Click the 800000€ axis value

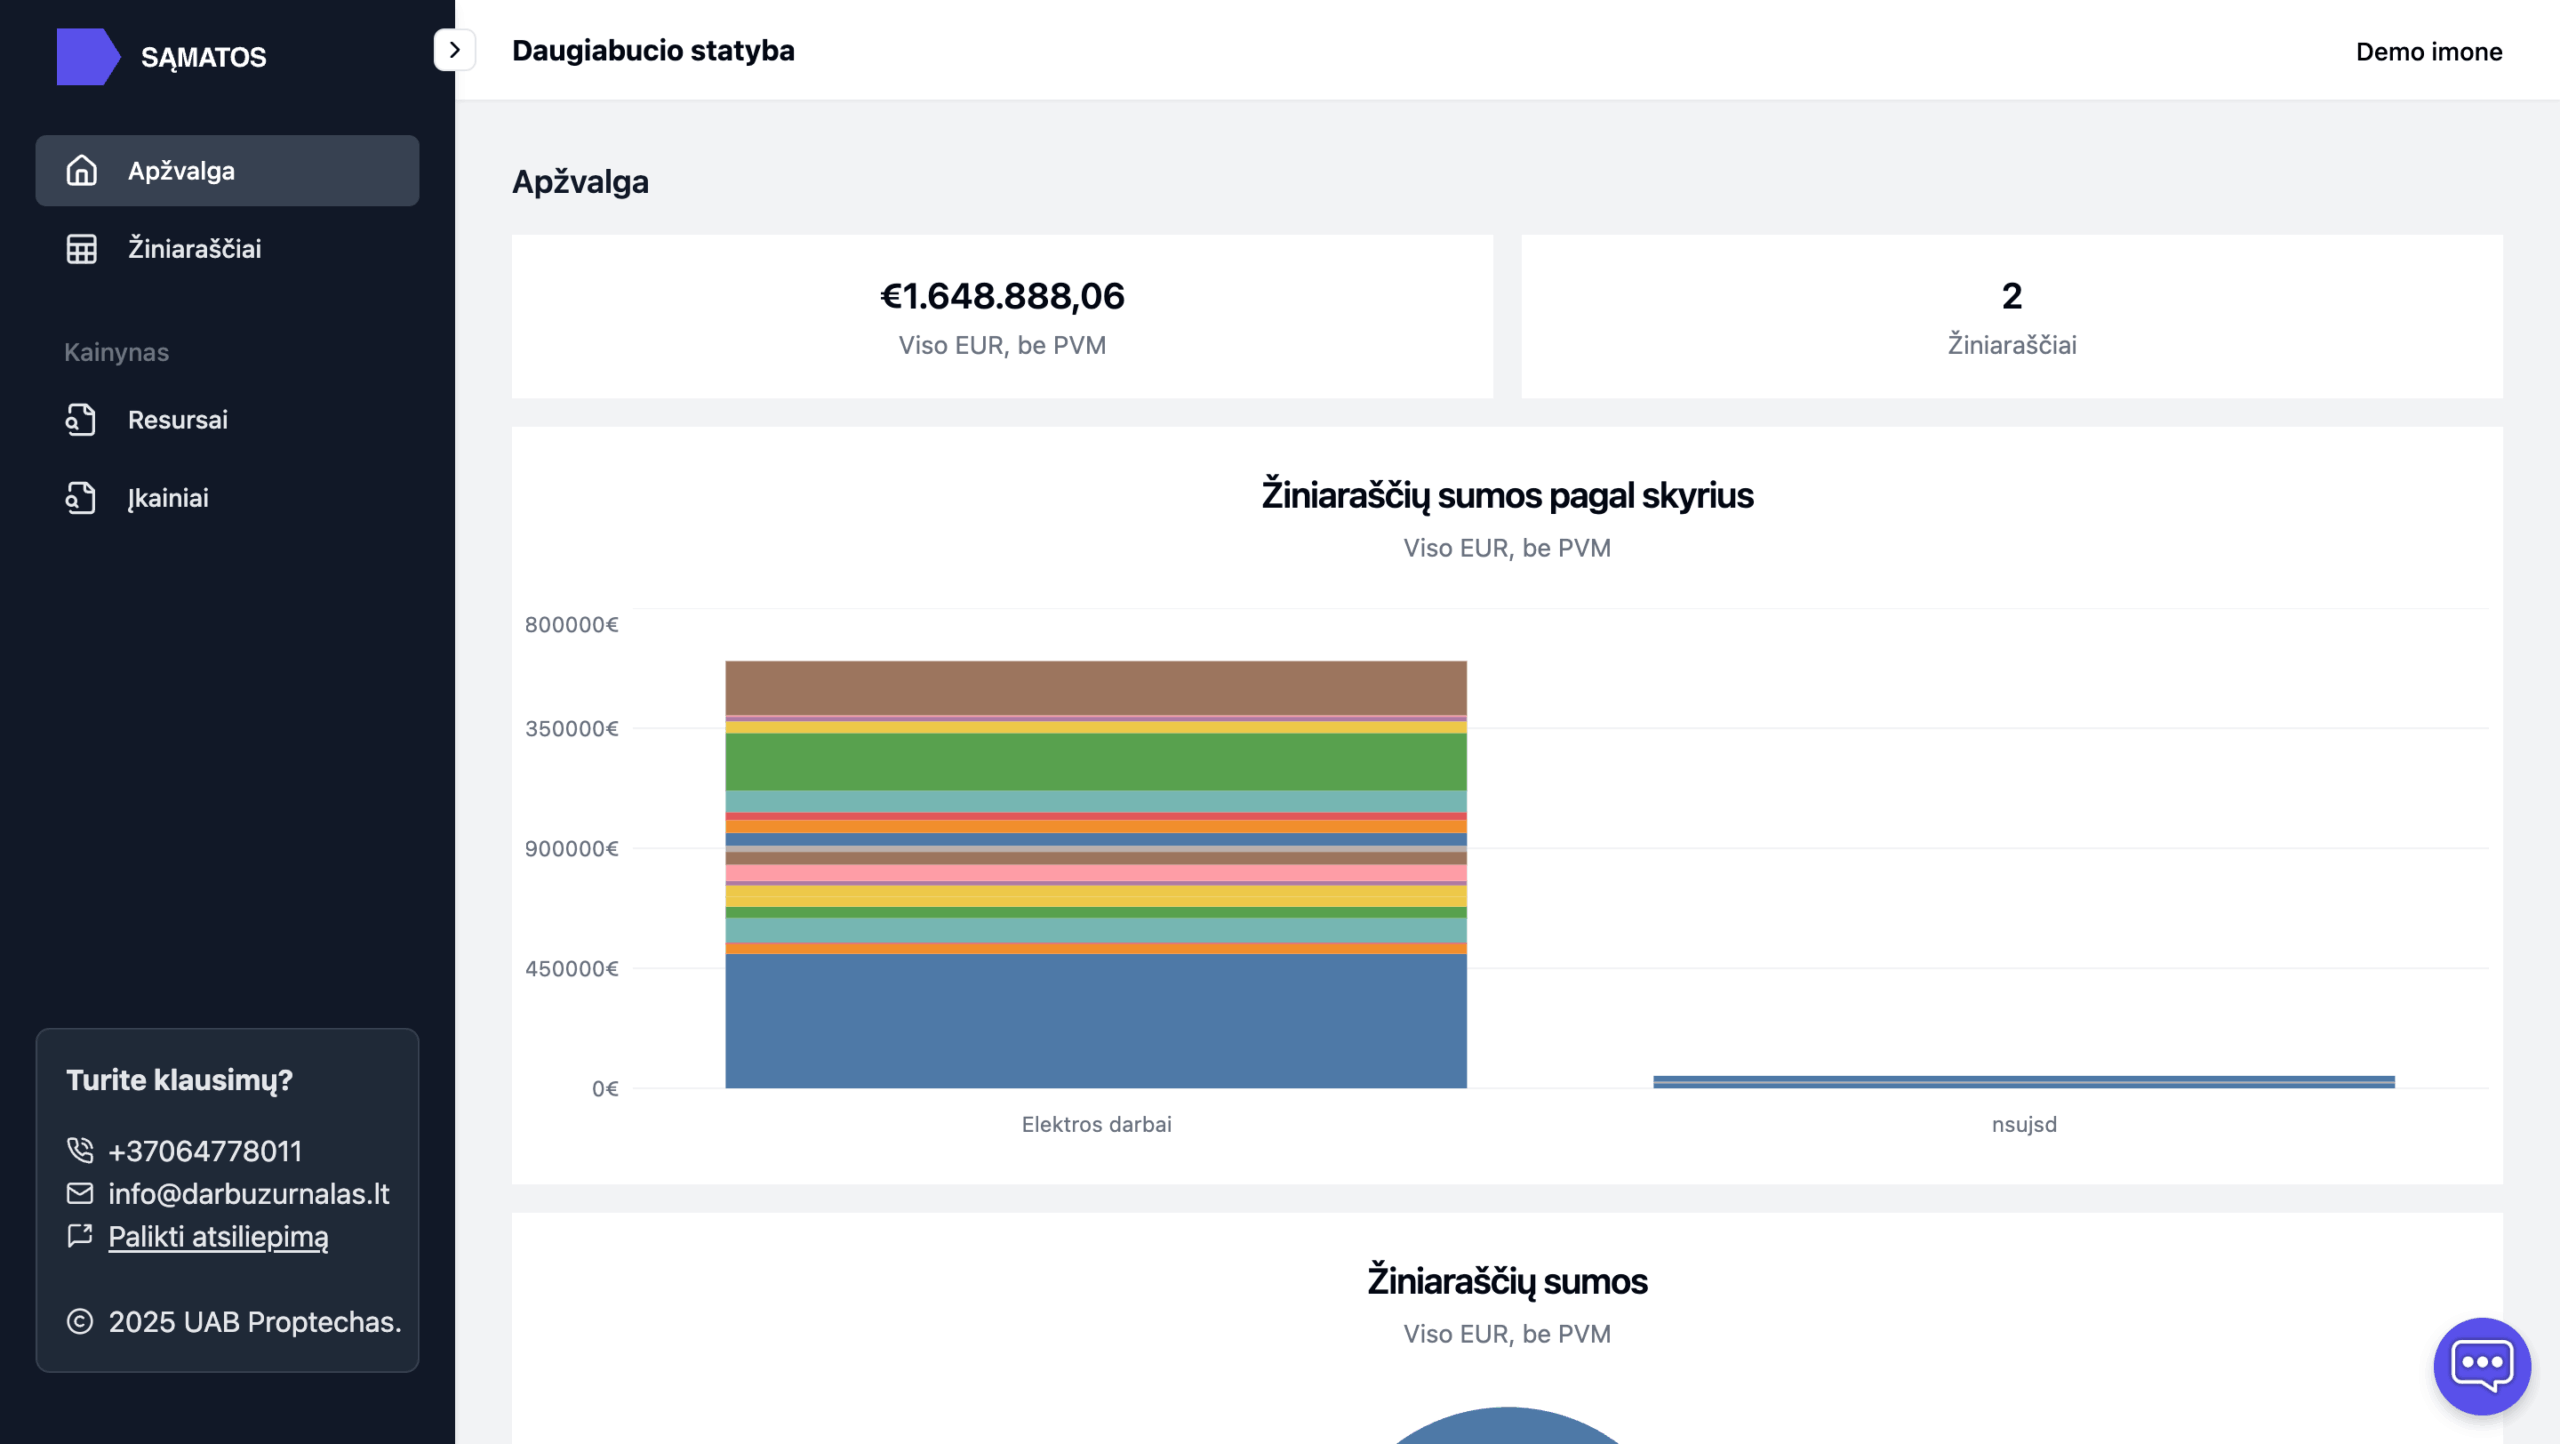tap(572, 625)
